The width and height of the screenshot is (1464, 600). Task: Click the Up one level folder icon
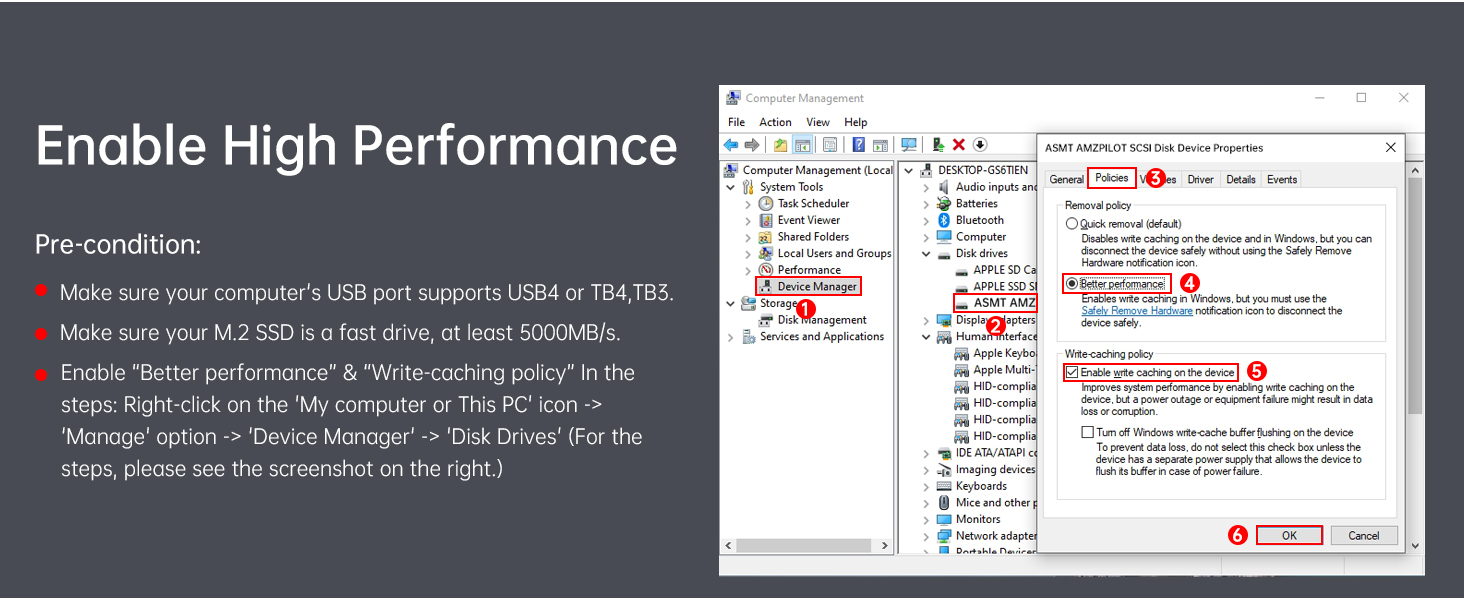[x=780, y=145]
